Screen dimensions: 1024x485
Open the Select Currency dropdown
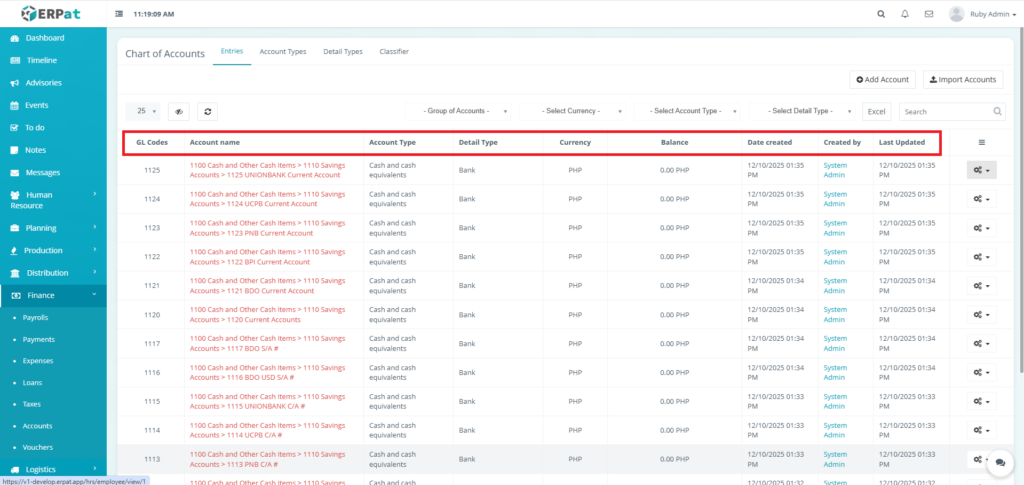tap(573, 112)
